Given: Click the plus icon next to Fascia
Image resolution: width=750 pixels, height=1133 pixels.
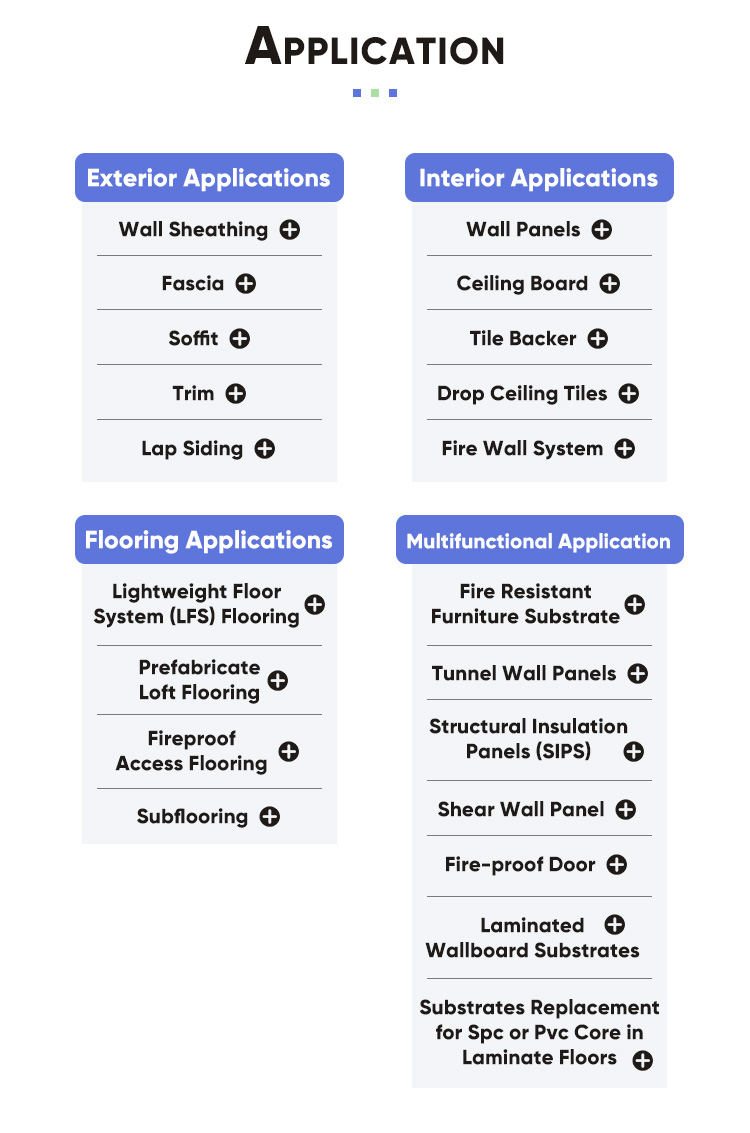Looking at the screenshot, I should click(x=246, y=284).
